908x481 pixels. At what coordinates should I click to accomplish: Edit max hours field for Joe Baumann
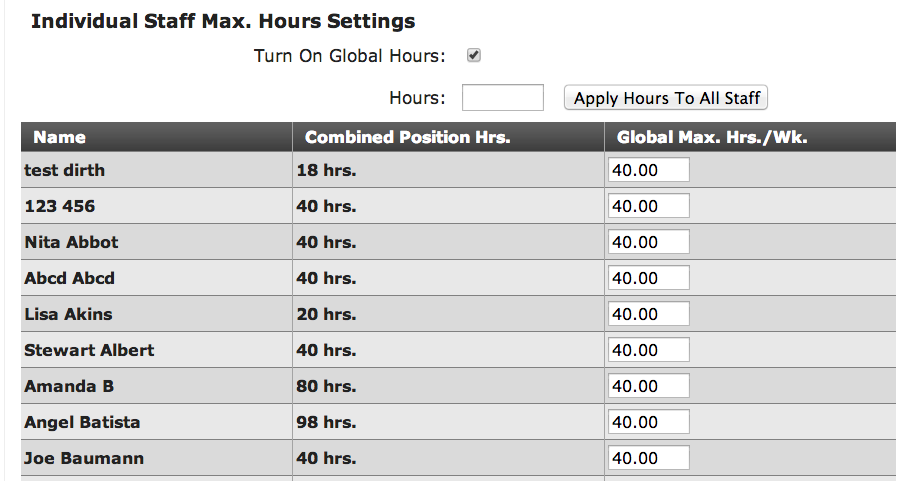pos(649,458)
